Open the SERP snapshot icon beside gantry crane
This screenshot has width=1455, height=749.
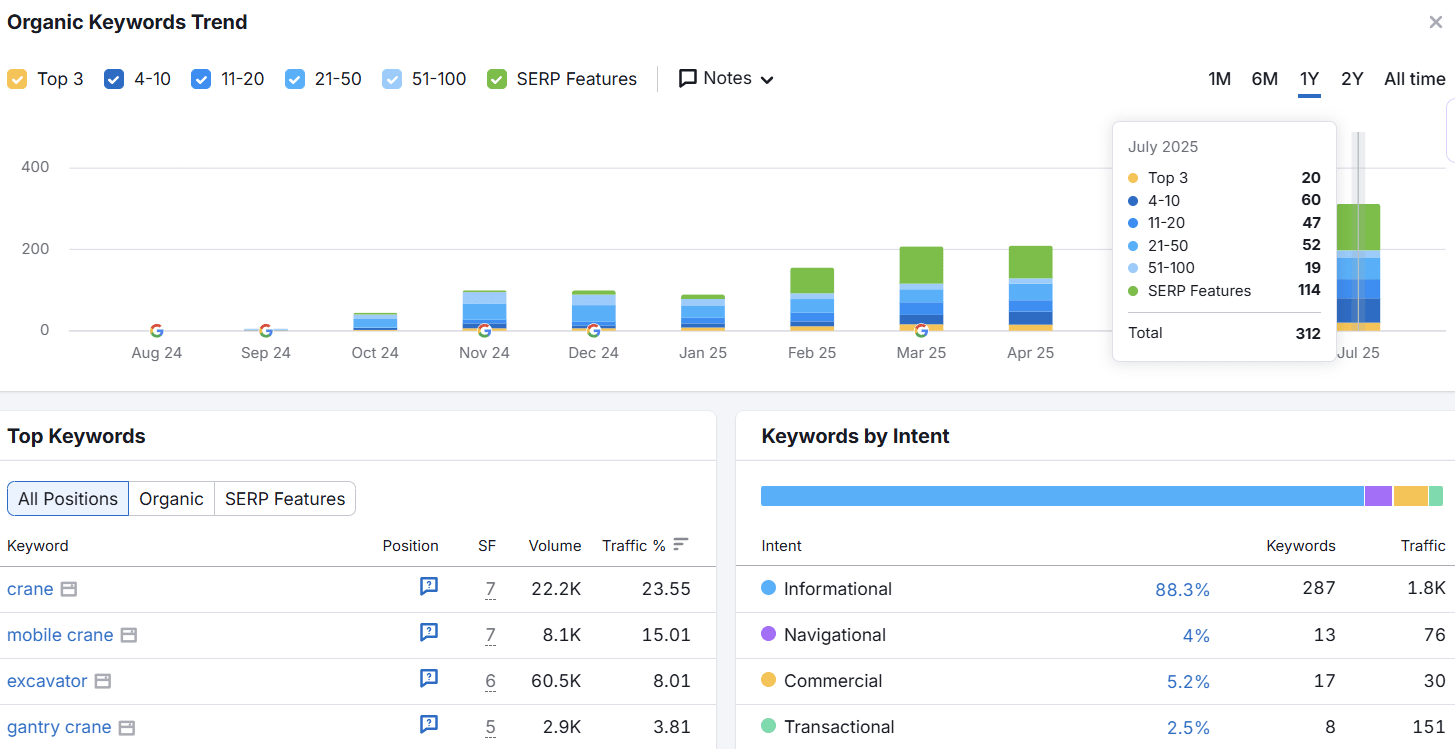(x=127, y=727)
